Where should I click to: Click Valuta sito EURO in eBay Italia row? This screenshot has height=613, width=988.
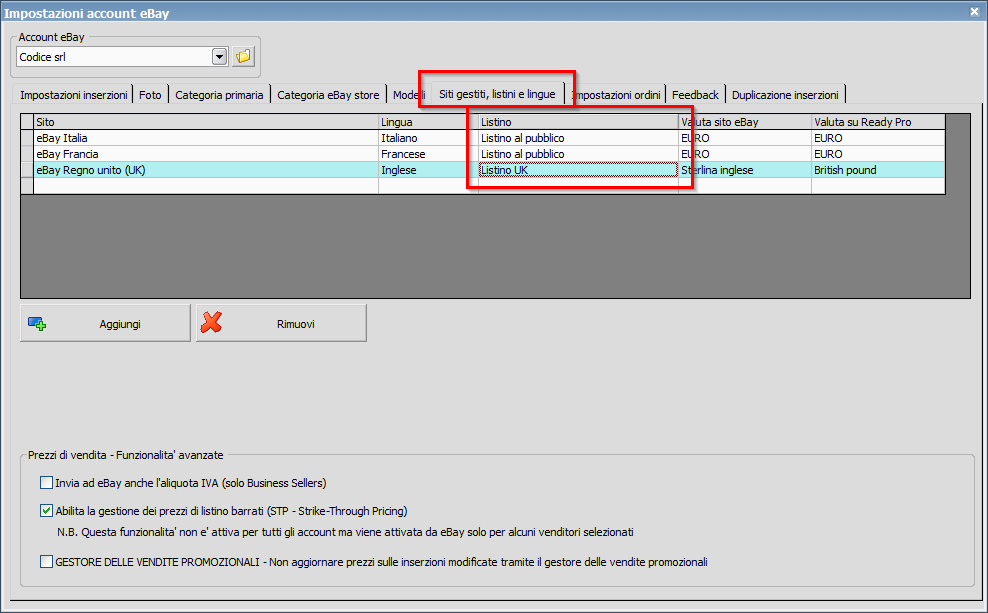[745, 138]
